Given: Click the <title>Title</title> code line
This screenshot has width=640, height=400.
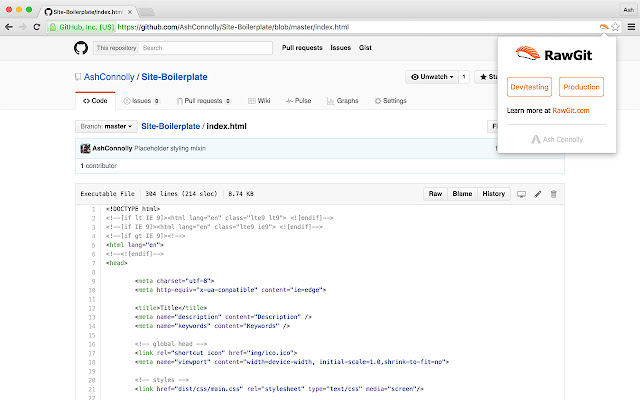Looking at the screenshot, I should (171, 308).
